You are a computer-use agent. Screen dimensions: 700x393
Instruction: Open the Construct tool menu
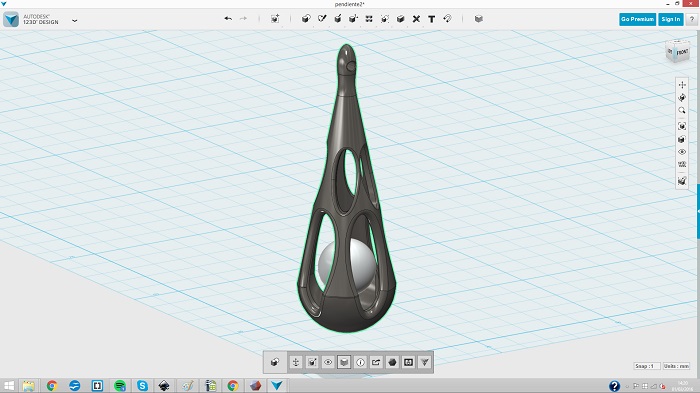coord(338,19)
